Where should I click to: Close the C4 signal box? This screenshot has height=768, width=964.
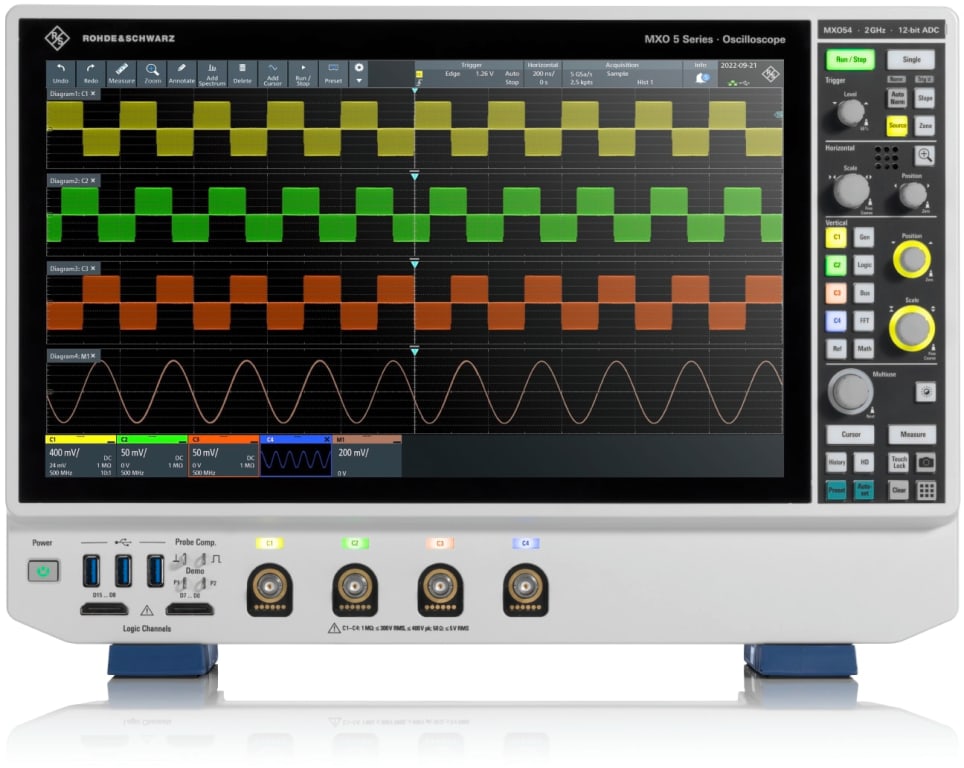point(326,440)
